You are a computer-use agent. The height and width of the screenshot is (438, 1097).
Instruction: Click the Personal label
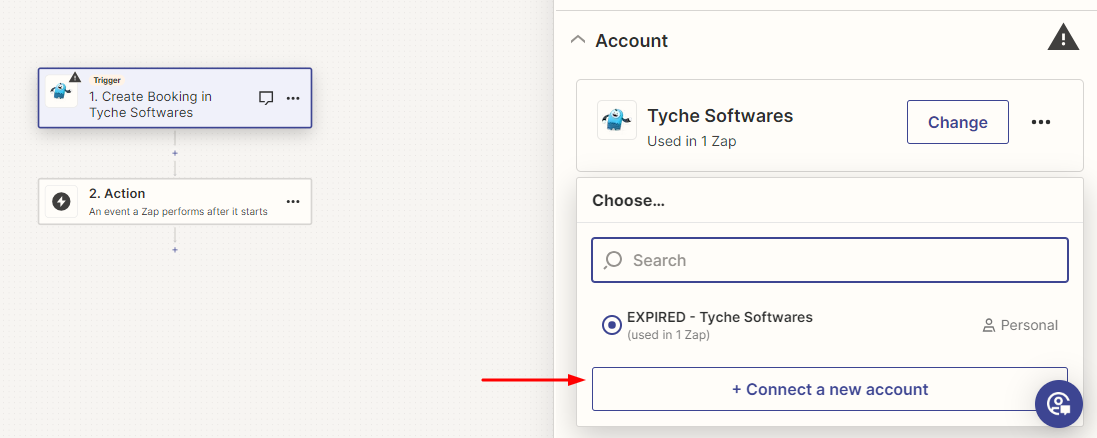[x=1029, y=325]
